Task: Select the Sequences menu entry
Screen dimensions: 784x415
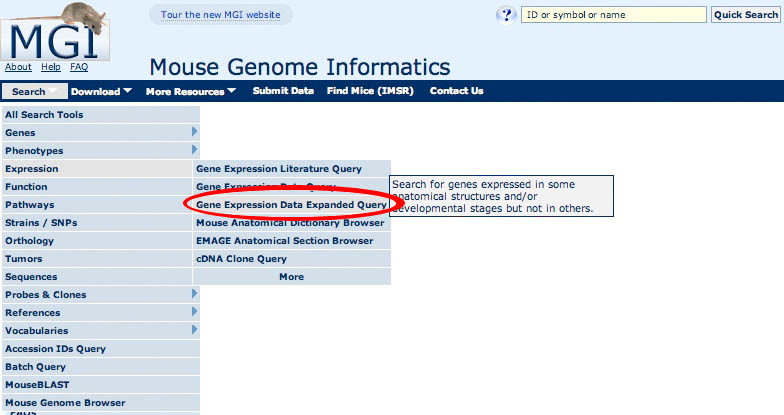Action: [98, 276]
